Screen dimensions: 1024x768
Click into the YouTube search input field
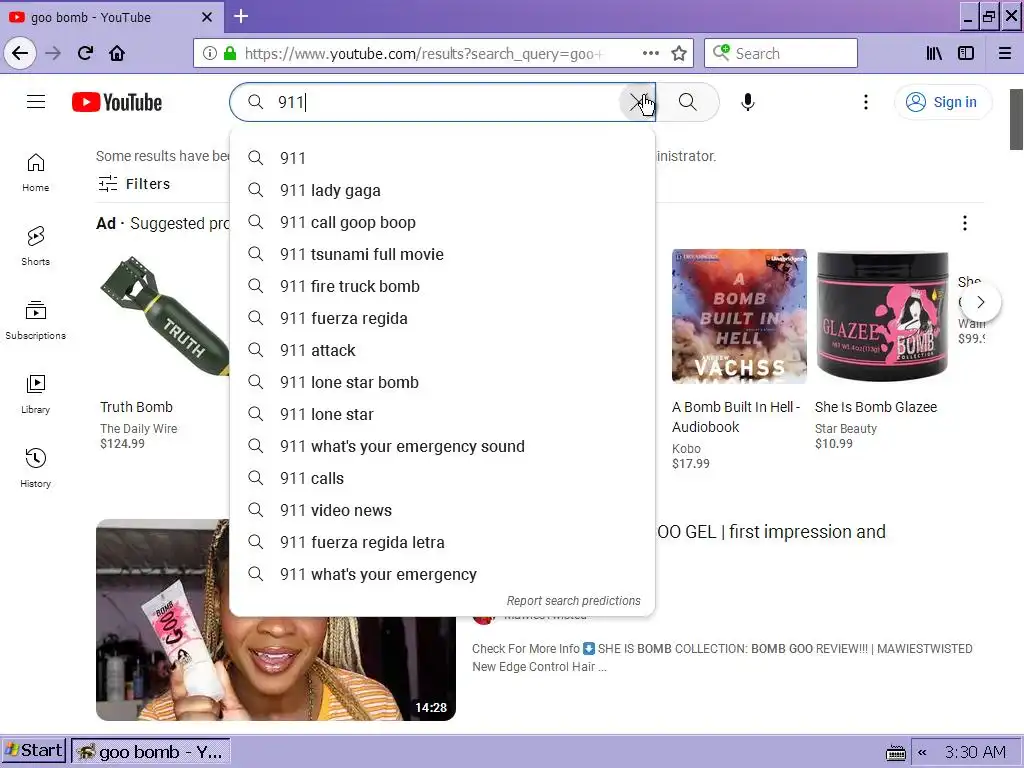[x=444, y=102]
